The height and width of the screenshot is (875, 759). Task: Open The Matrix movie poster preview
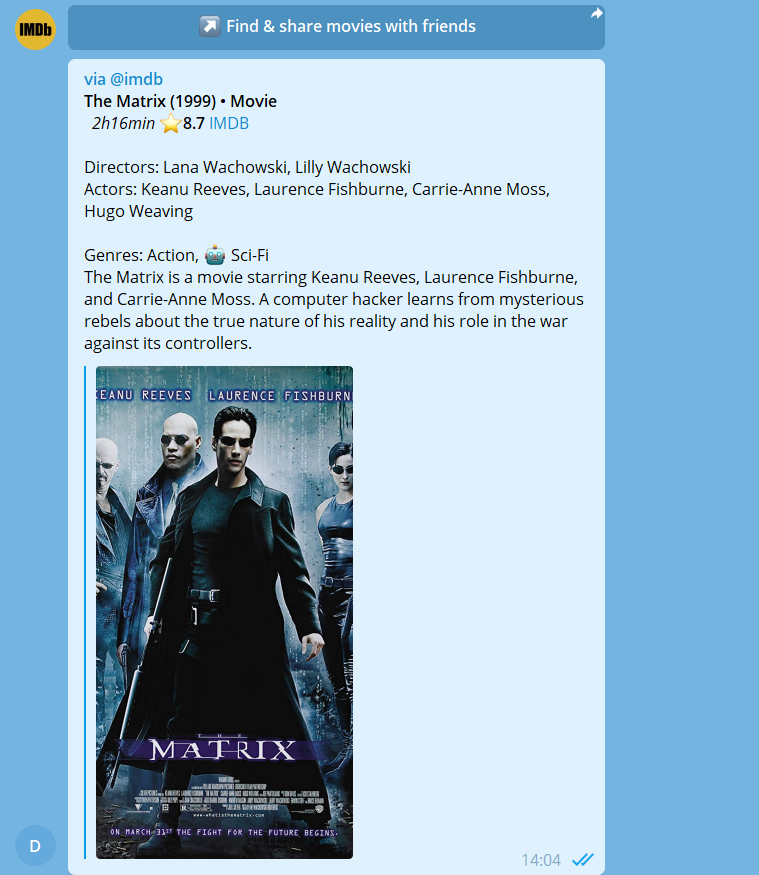click(x=224, y=612)
